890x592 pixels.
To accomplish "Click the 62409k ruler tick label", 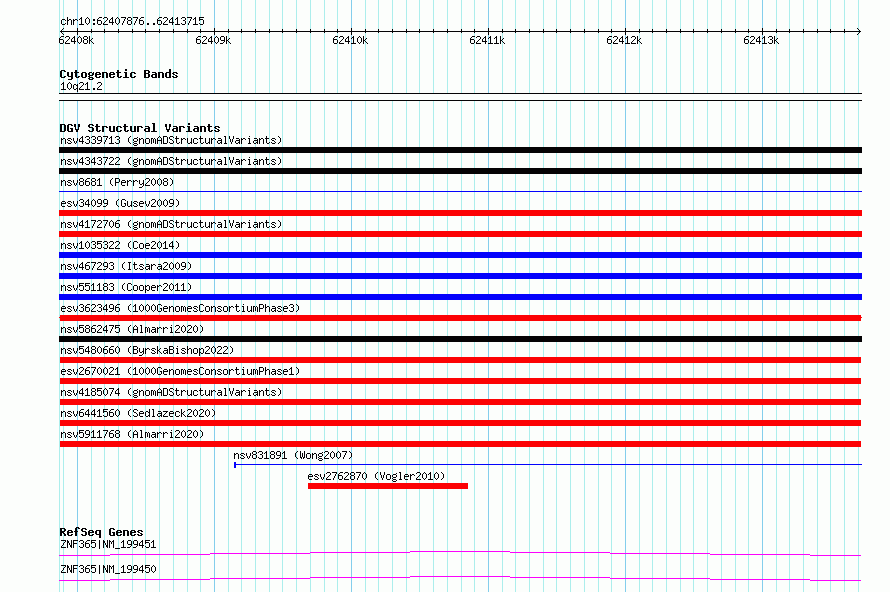I will click(213, 40).
